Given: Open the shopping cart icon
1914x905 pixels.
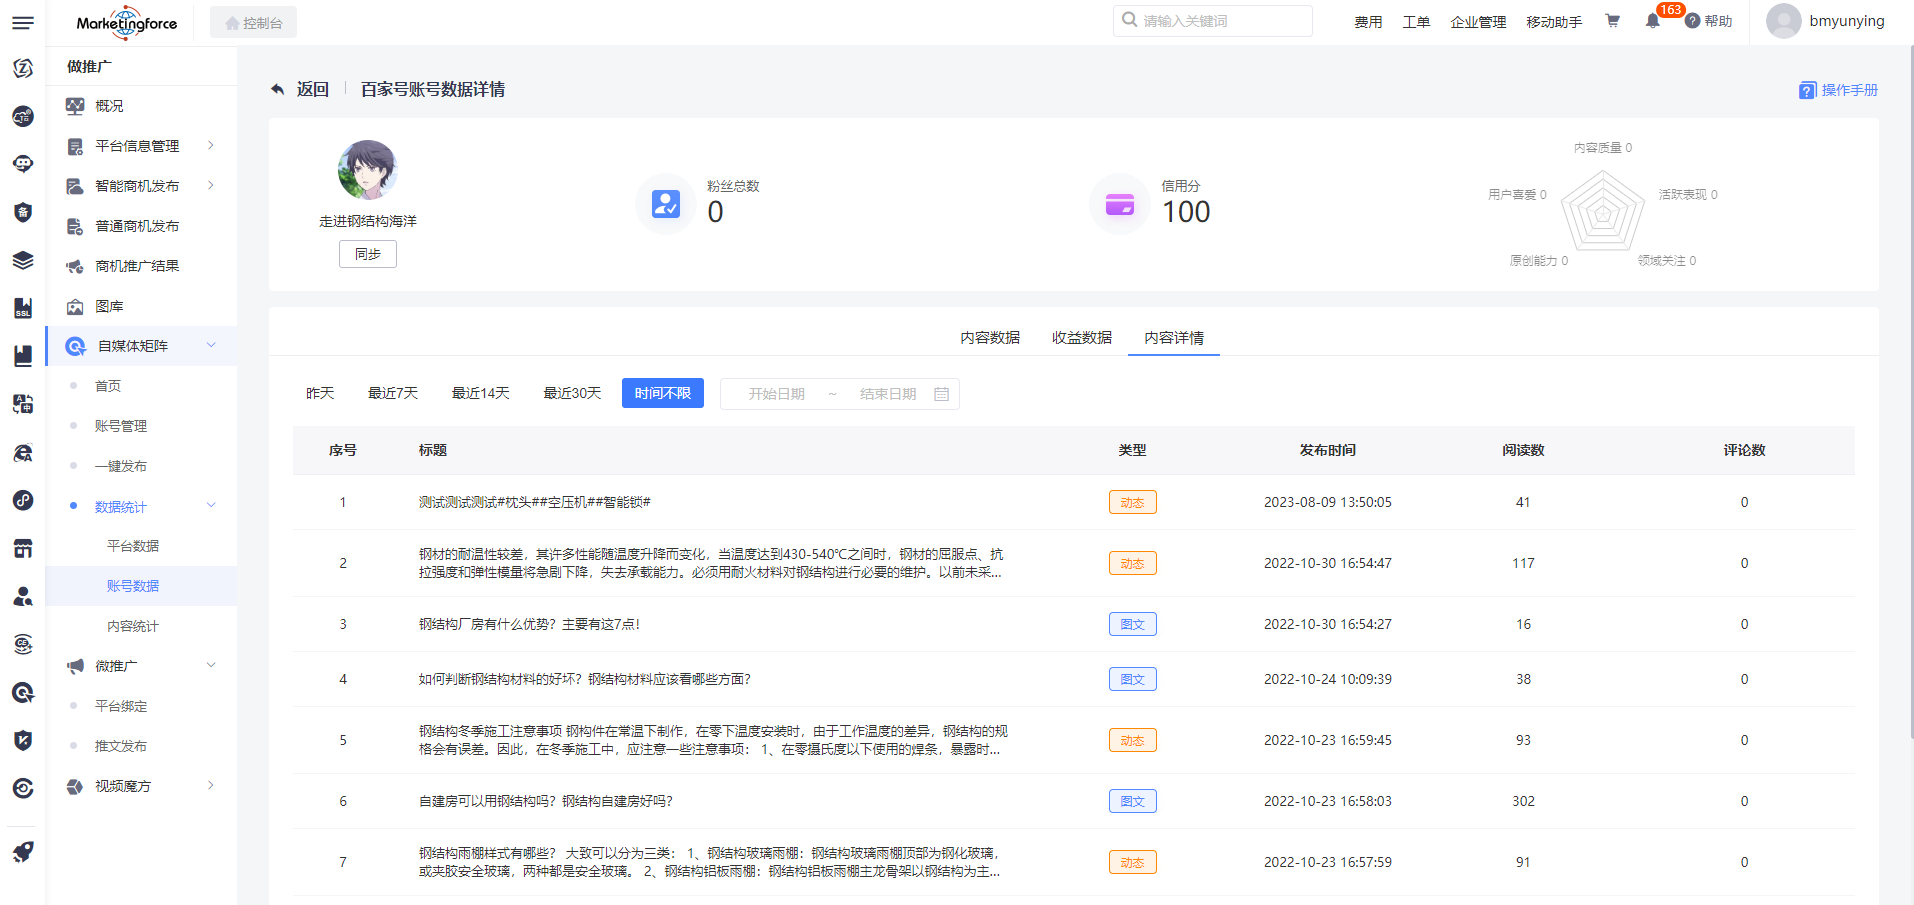Looking at the screenshot, I should click(x=1612, y=21).
